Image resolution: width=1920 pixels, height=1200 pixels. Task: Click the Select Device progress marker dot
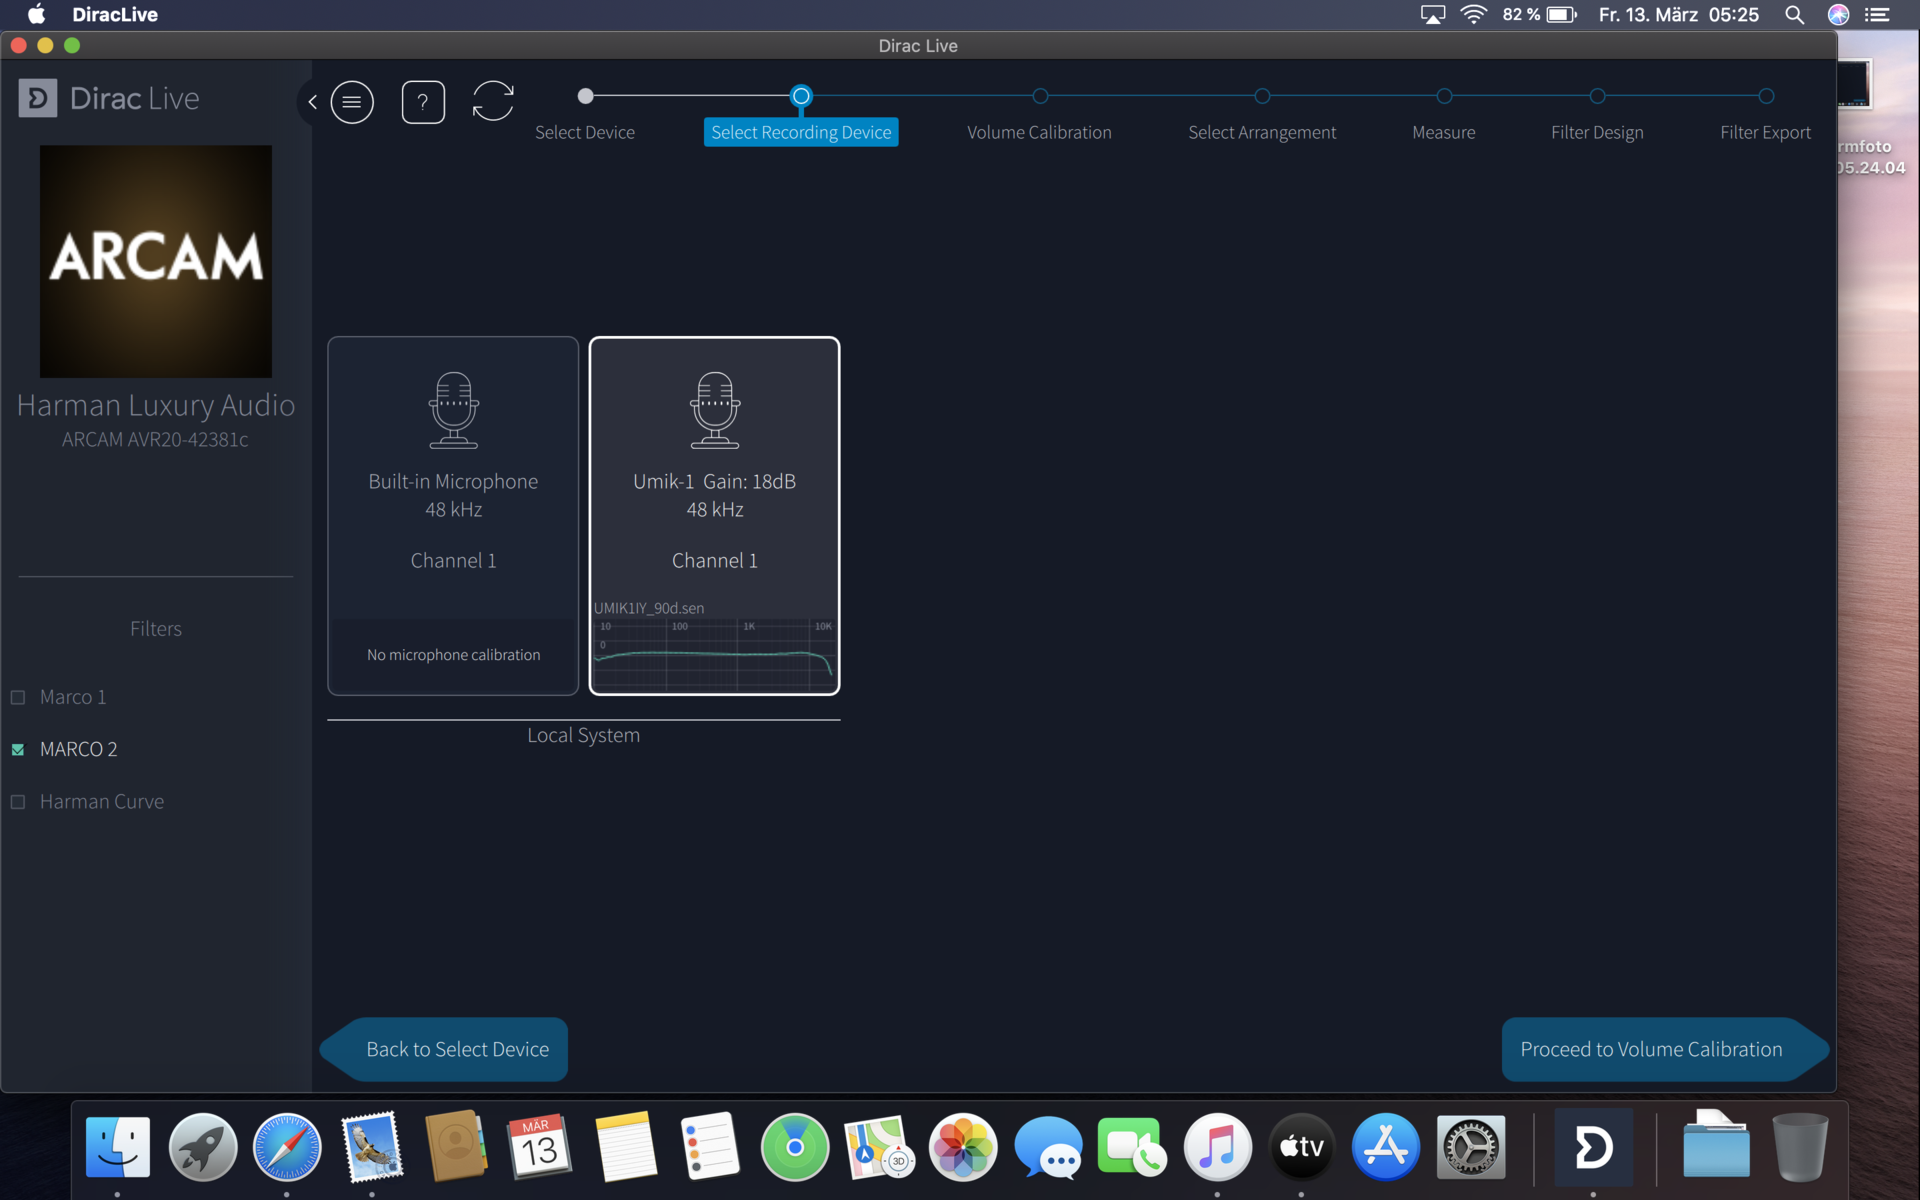pyautogui.click(x=586, y=96)
